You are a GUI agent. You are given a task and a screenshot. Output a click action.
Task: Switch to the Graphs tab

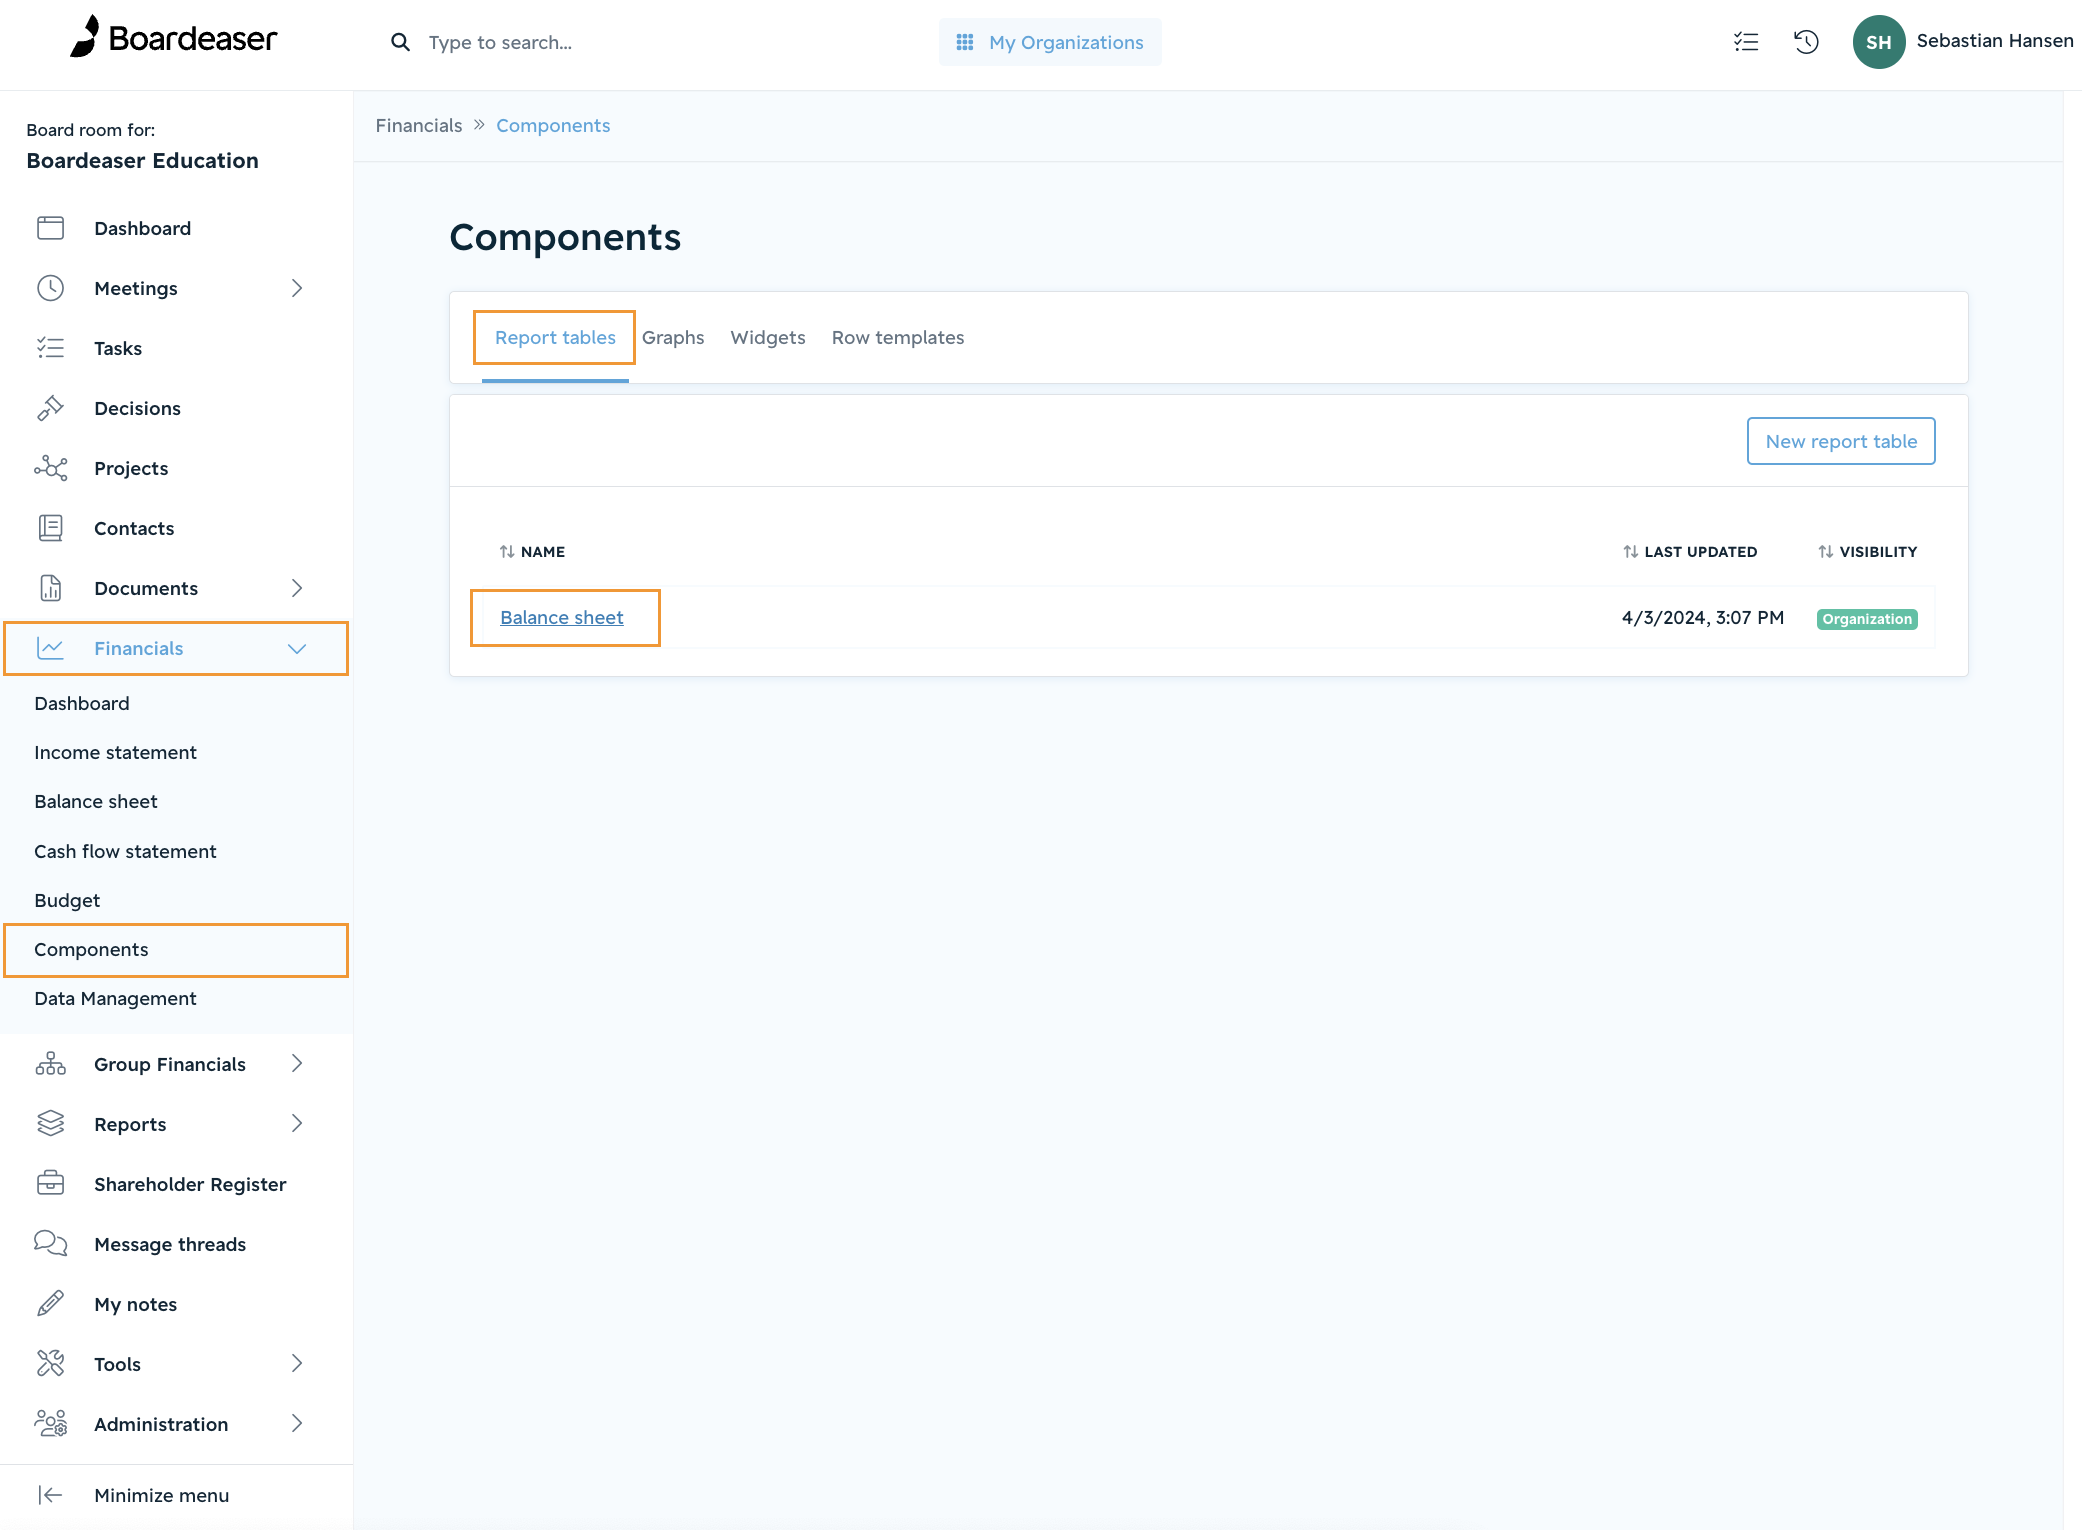673,338
